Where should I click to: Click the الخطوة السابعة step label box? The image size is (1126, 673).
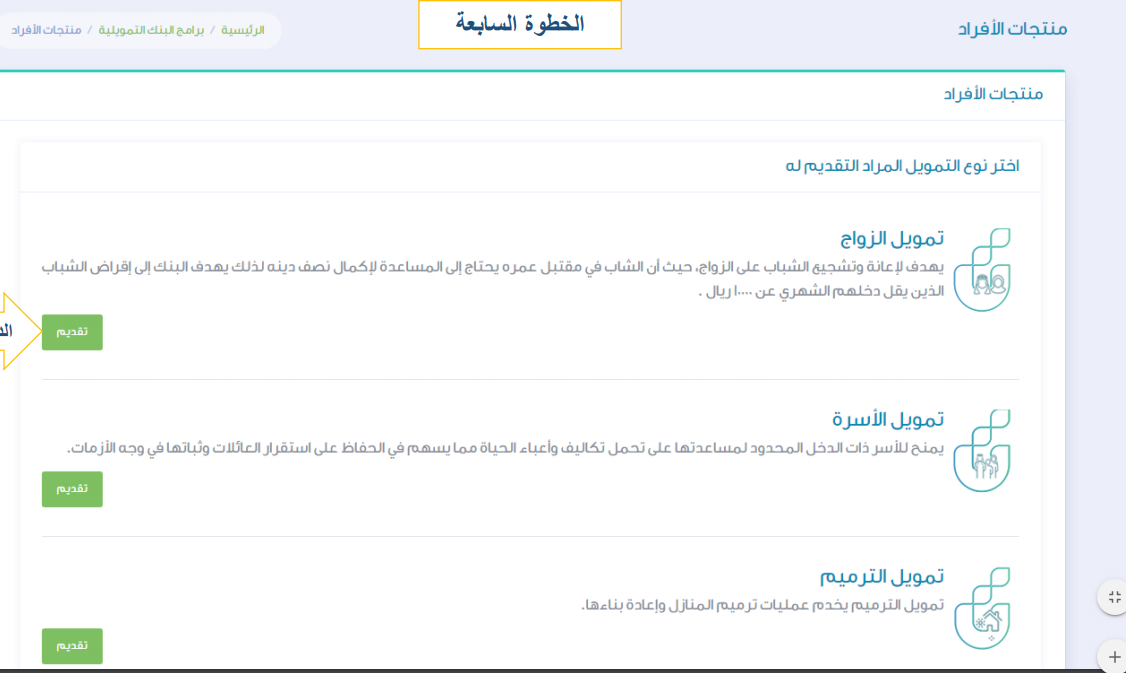[x=519, y=24]
